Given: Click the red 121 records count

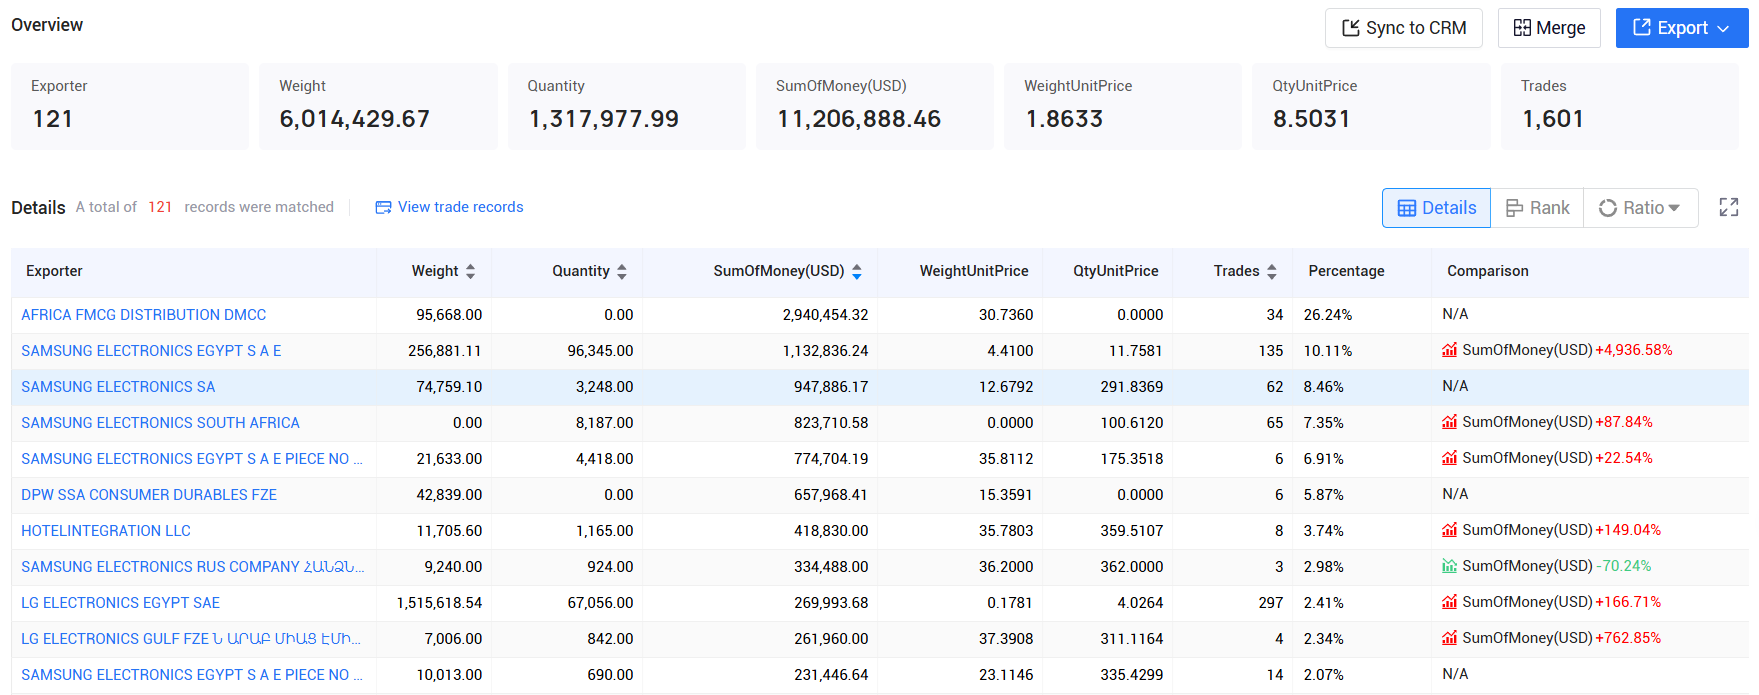Looking at the screenshot, I should pyautogui.click(x=160, y=207).
